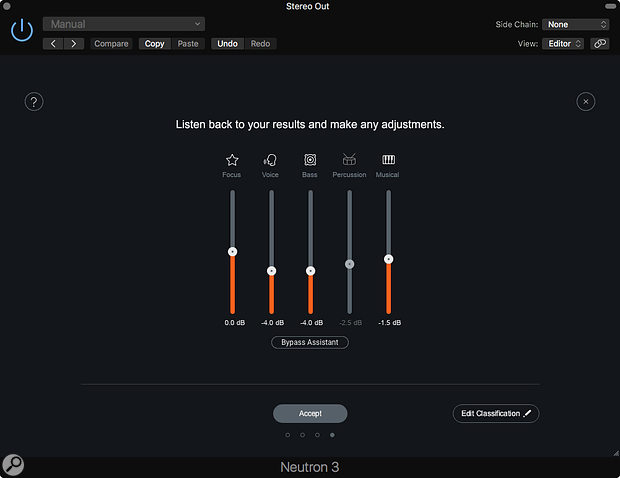The height and width of the screenshot is (478, 620).
Task: Toggle the Bypass Assistant button
Action: [x=310, y=342]
